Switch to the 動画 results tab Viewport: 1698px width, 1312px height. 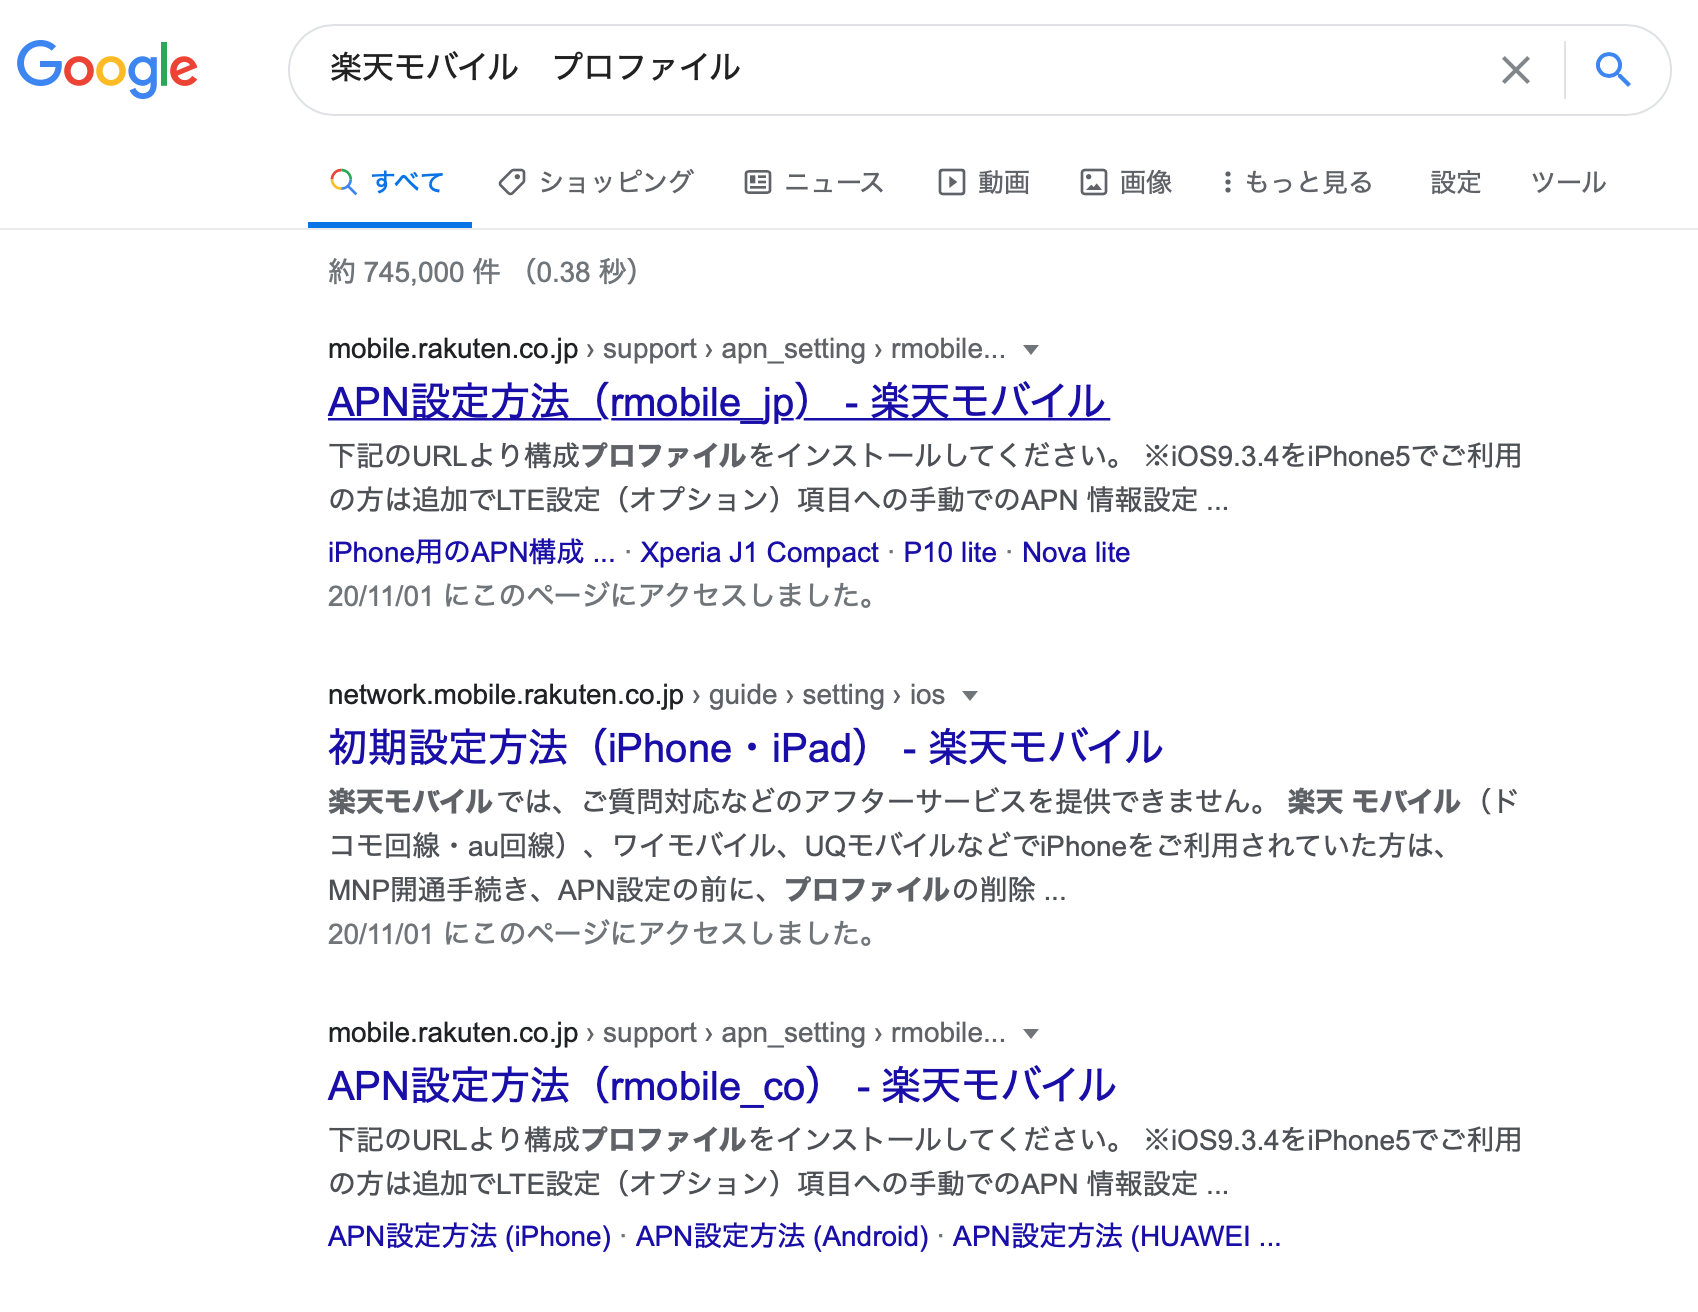pos(984,182)
